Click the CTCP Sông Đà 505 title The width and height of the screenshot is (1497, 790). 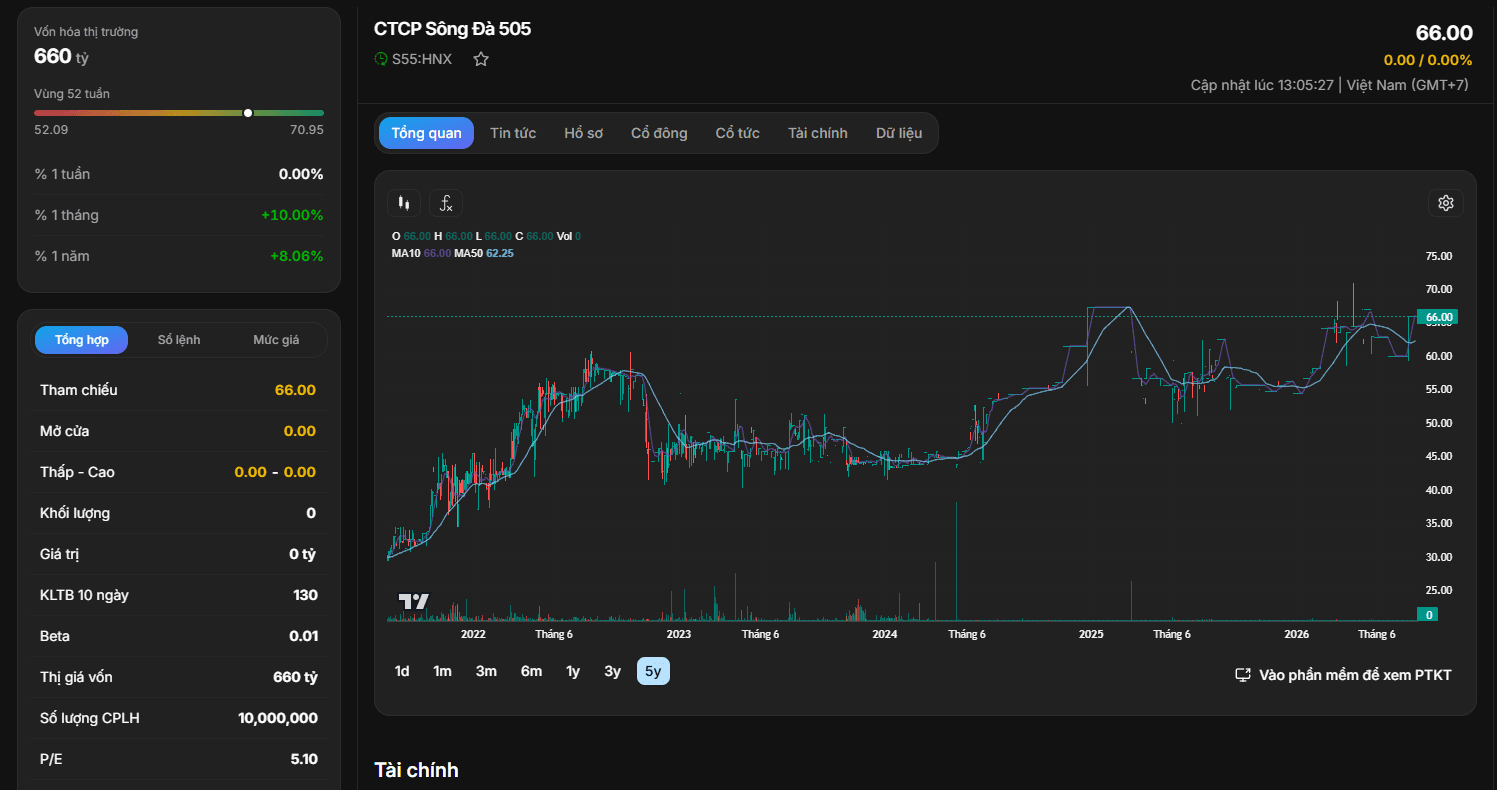pyautogui.click(x=452, y=29)
